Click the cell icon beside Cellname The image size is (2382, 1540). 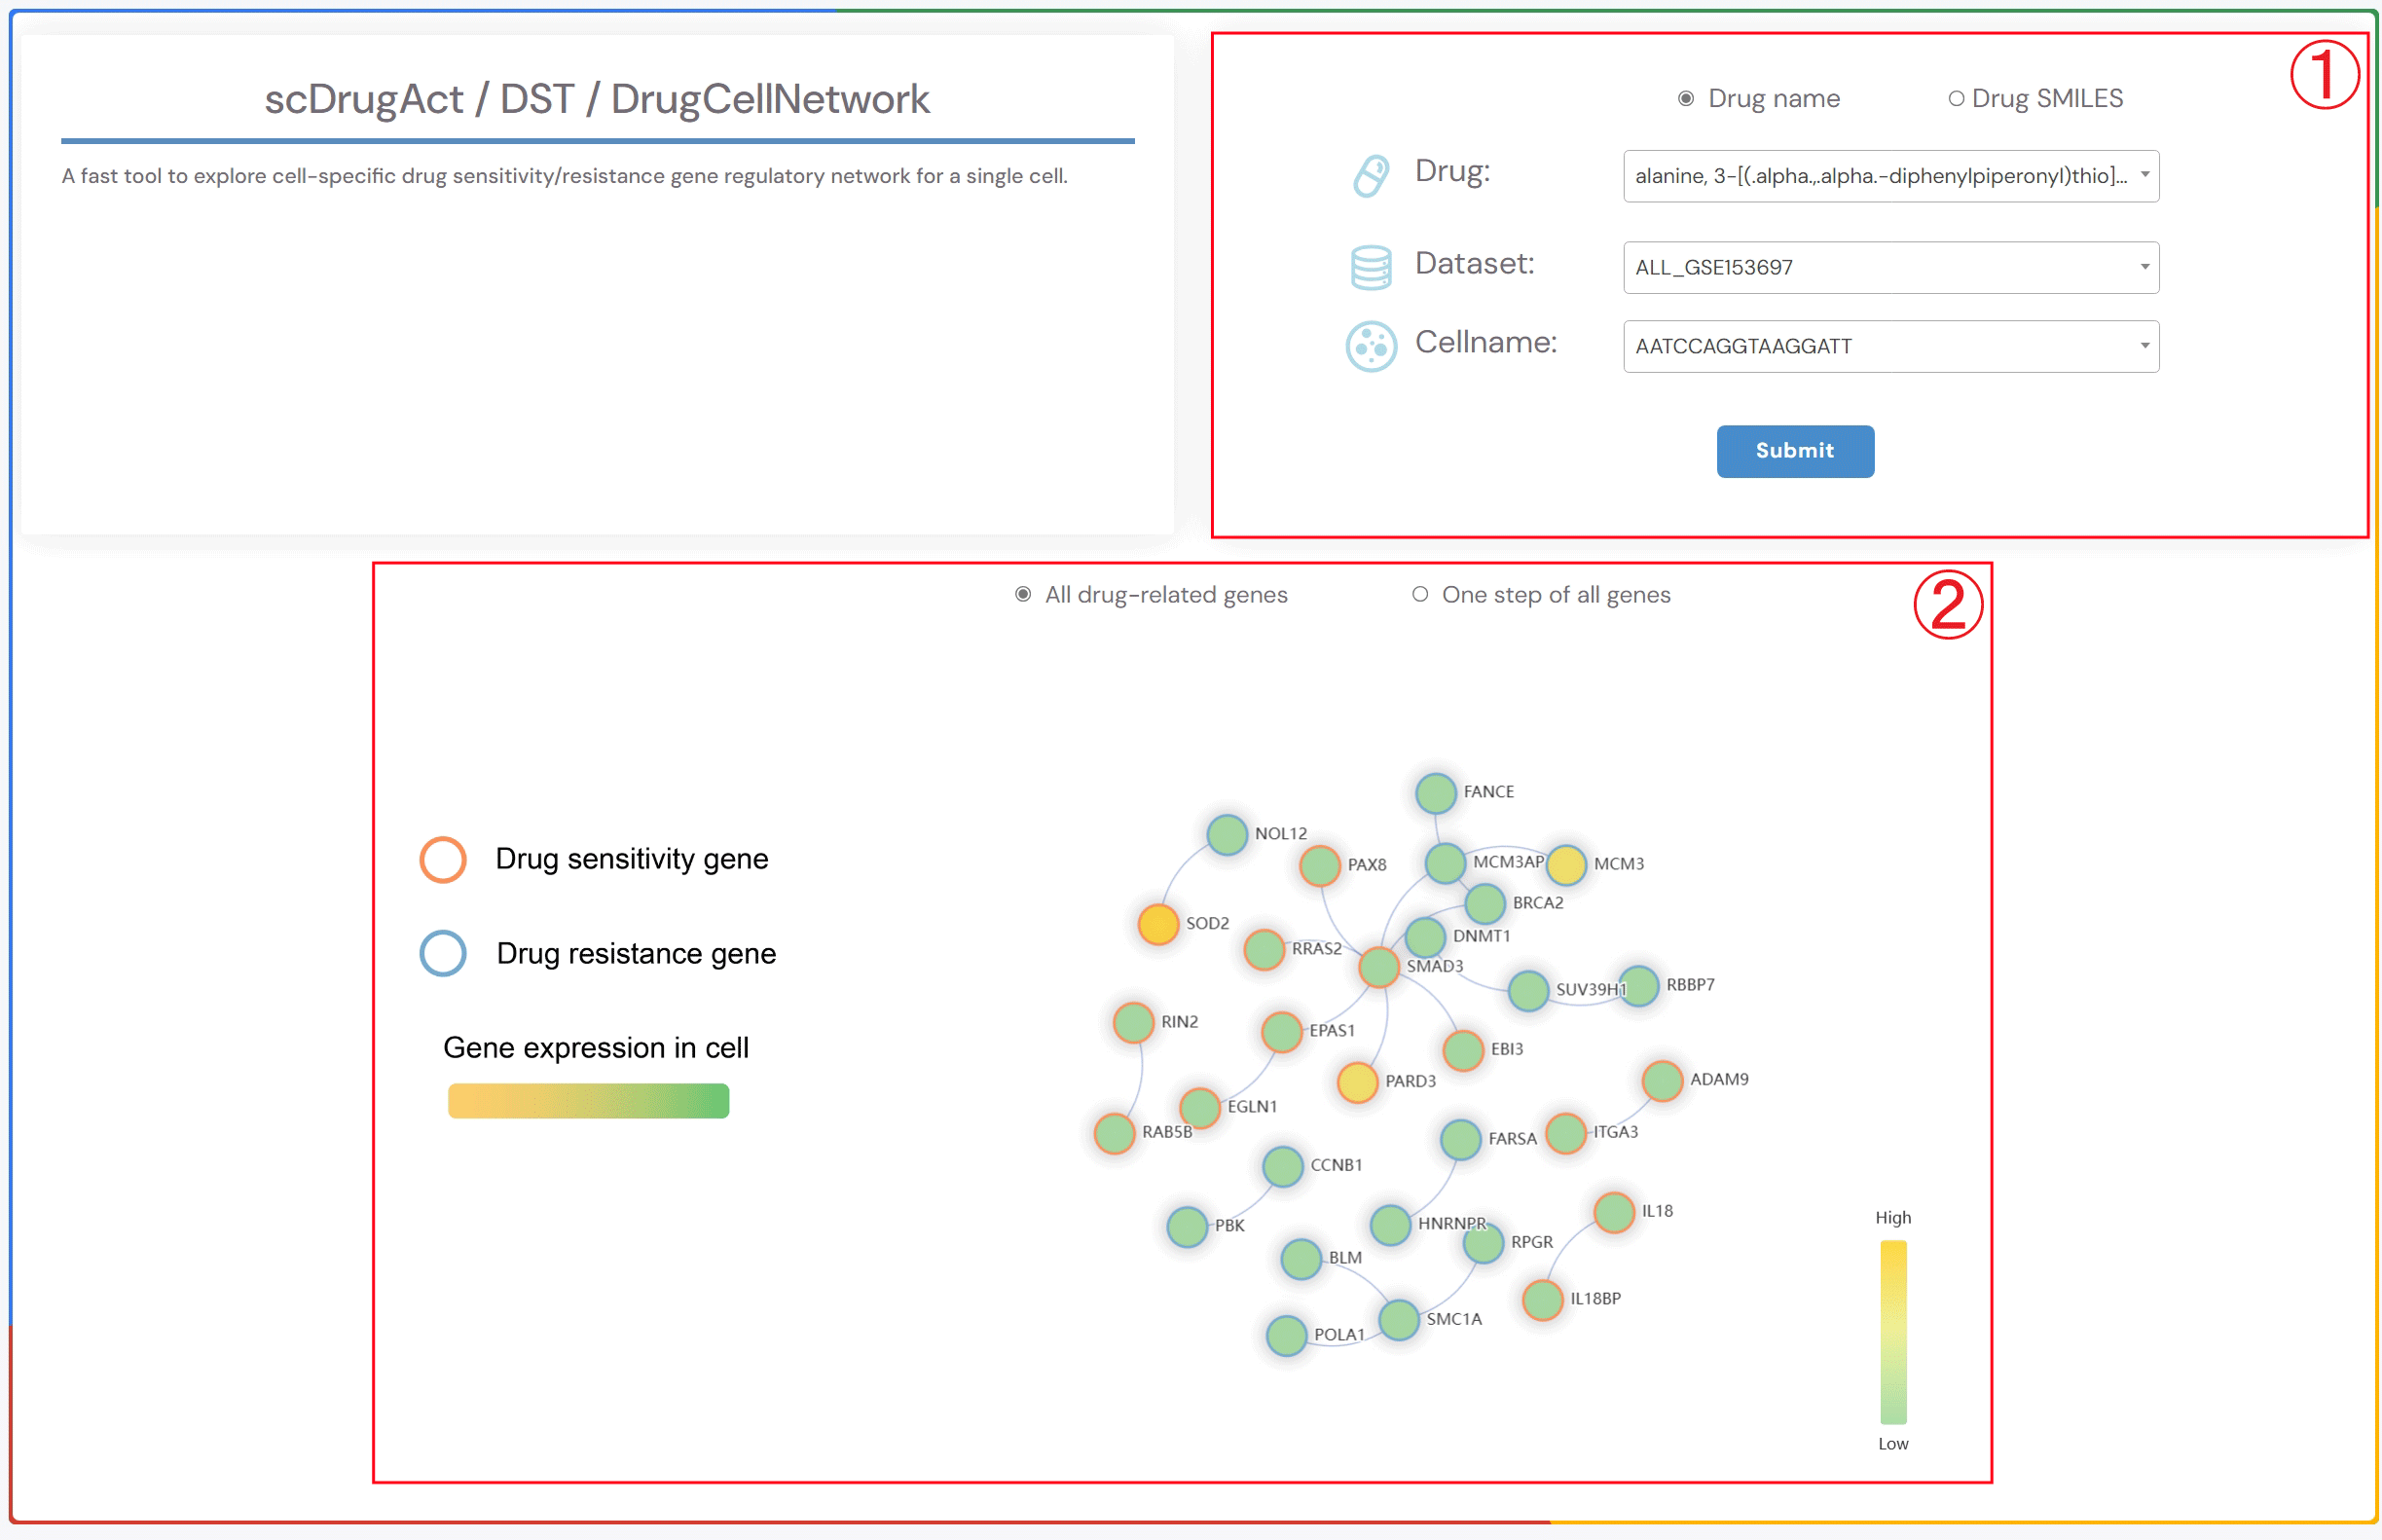click(x=1370, y=346)
